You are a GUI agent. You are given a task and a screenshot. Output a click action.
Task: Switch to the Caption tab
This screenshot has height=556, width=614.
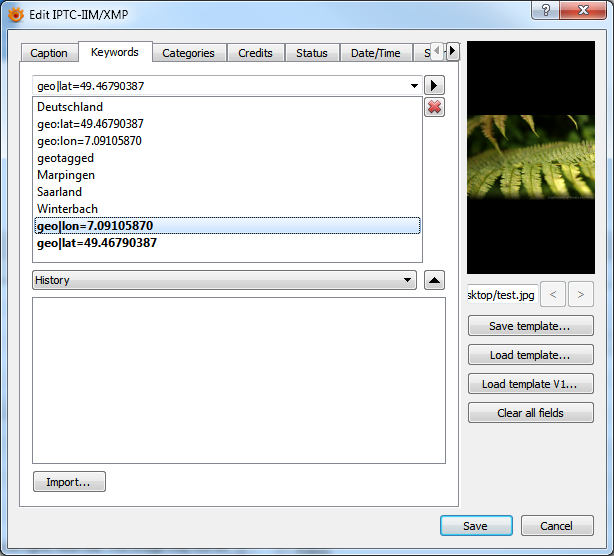click(x=49, y=53)
